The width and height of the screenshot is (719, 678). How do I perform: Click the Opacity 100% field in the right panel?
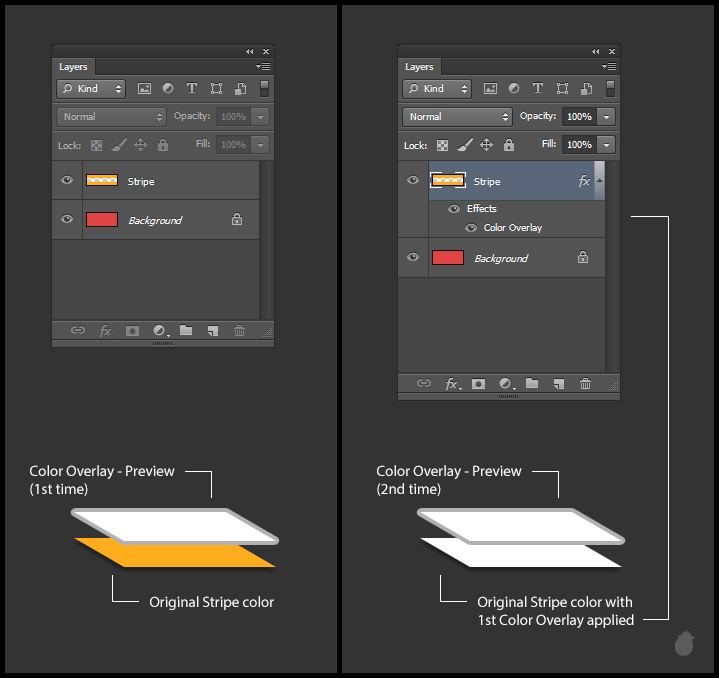pos(579,117)
